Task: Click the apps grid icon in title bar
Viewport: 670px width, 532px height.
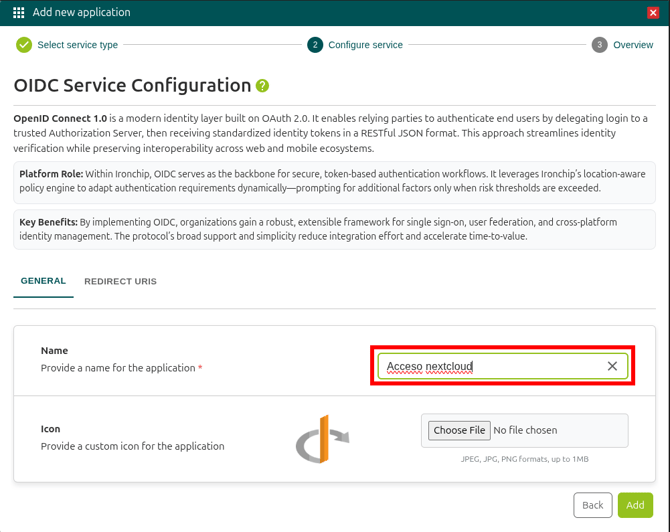Action: [x=18, y=13]
